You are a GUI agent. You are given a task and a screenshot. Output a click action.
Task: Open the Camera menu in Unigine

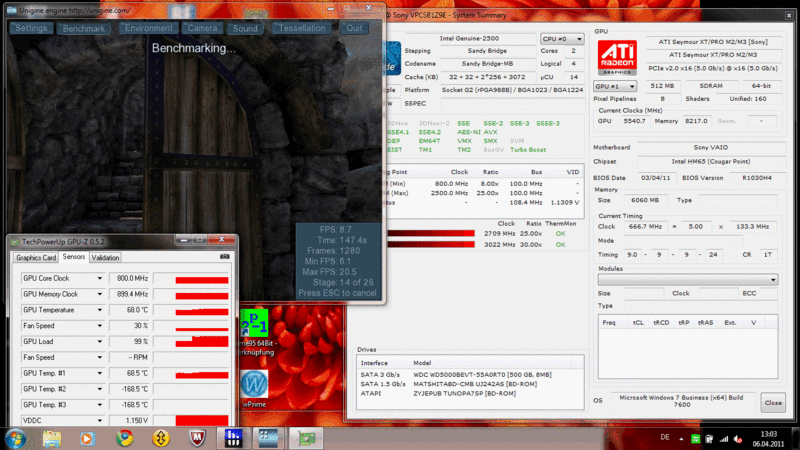pyautogui.click(x=202, y=28)
